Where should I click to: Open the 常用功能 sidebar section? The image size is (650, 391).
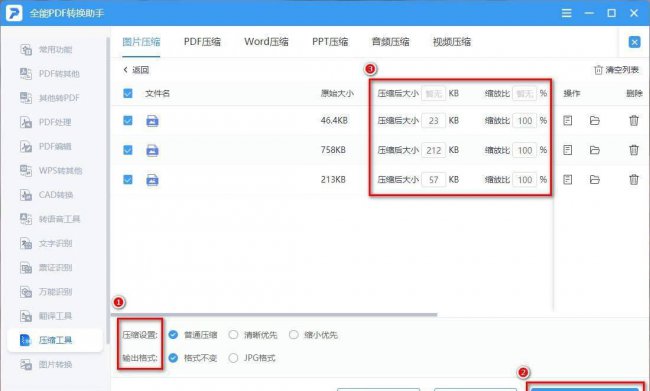[46, 50]
